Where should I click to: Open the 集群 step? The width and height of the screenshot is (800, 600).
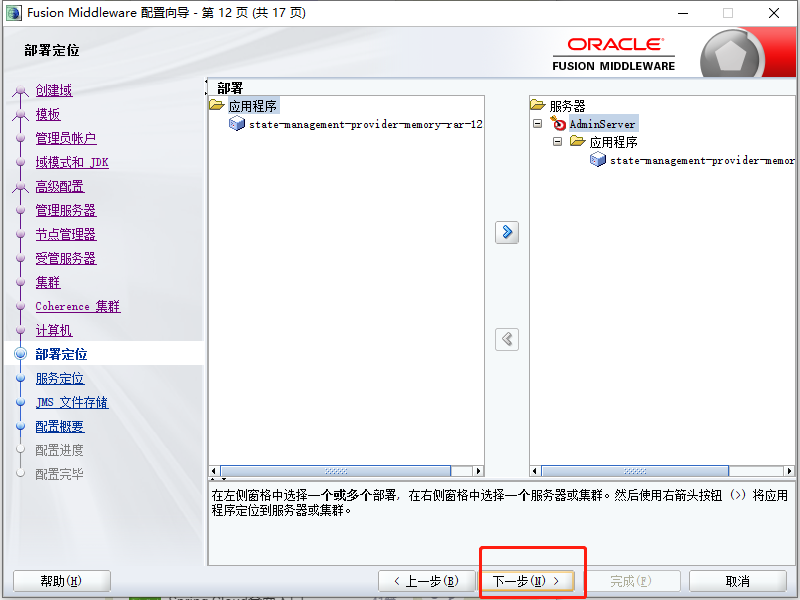point(48,282)
